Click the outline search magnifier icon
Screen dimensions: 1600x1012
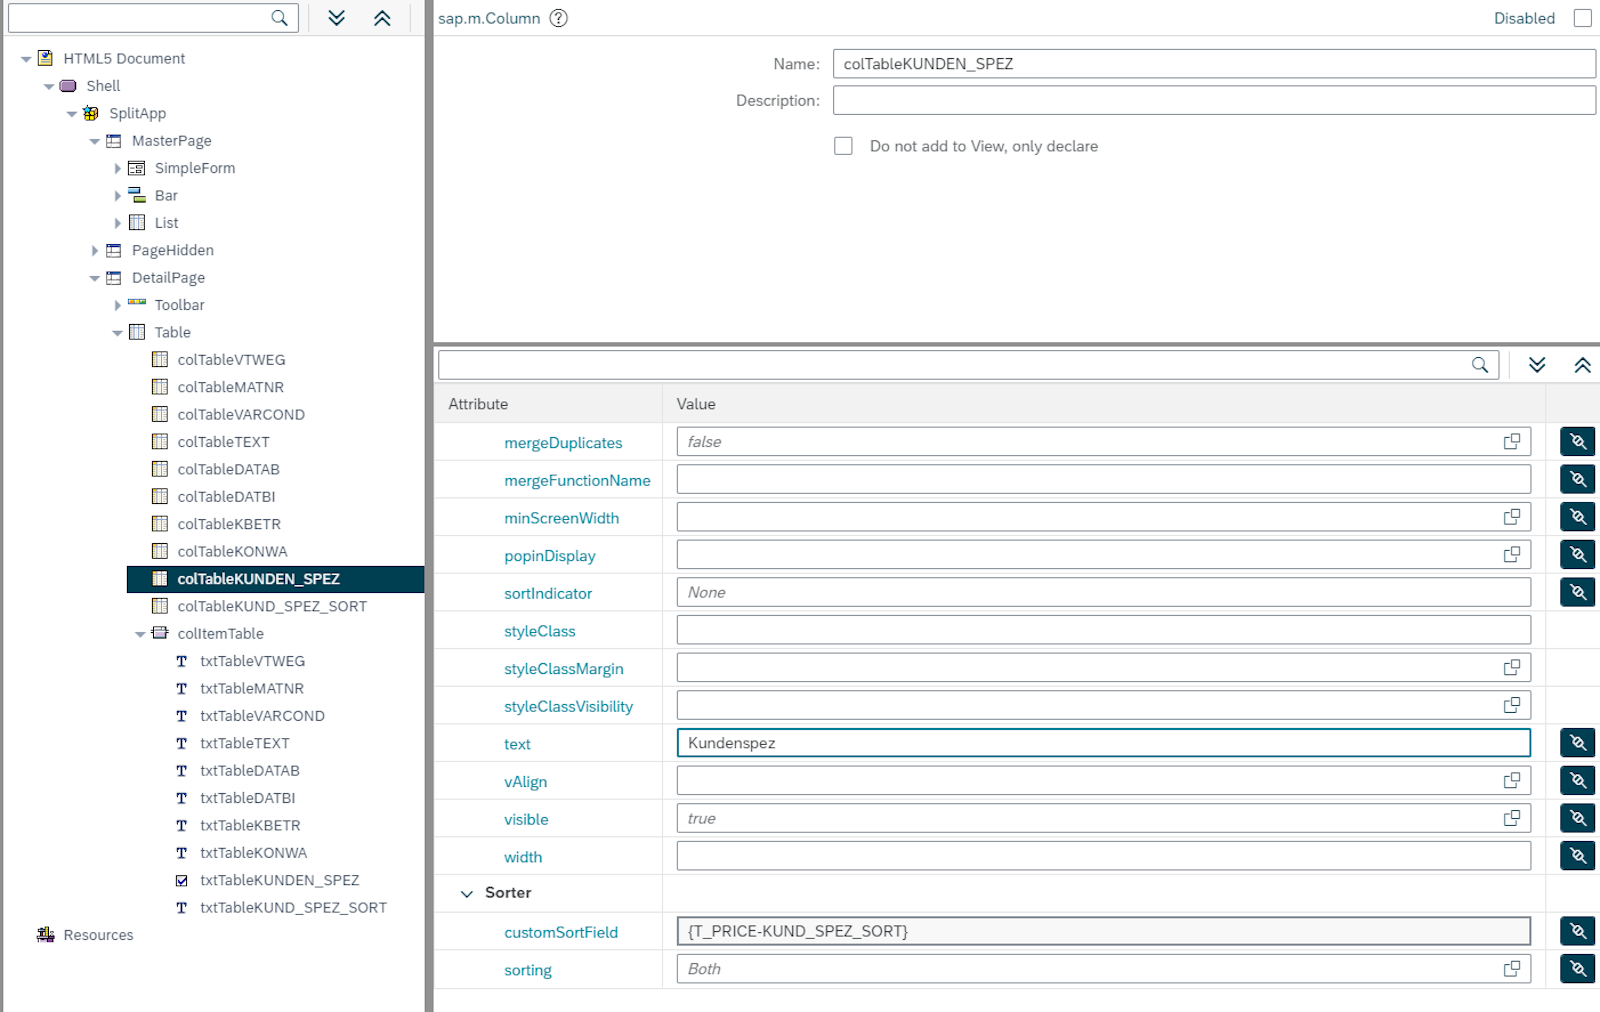[x=280, y=17]
